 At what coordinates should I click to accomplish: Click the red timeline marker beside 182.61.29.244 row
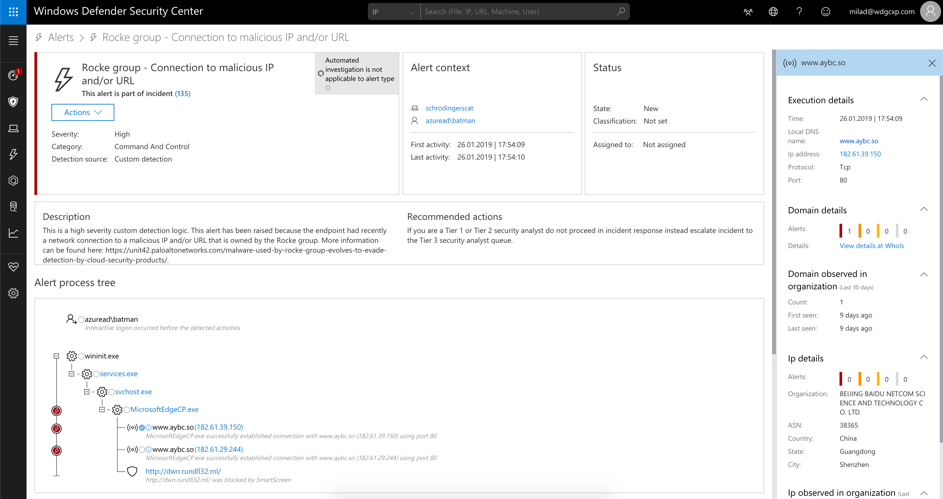click(57, 450)
